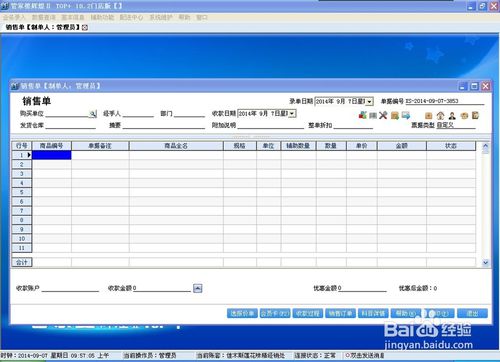Click the person icon in toolbar
500x362 pixels.
pyautogui.click(x=452, y=116)
